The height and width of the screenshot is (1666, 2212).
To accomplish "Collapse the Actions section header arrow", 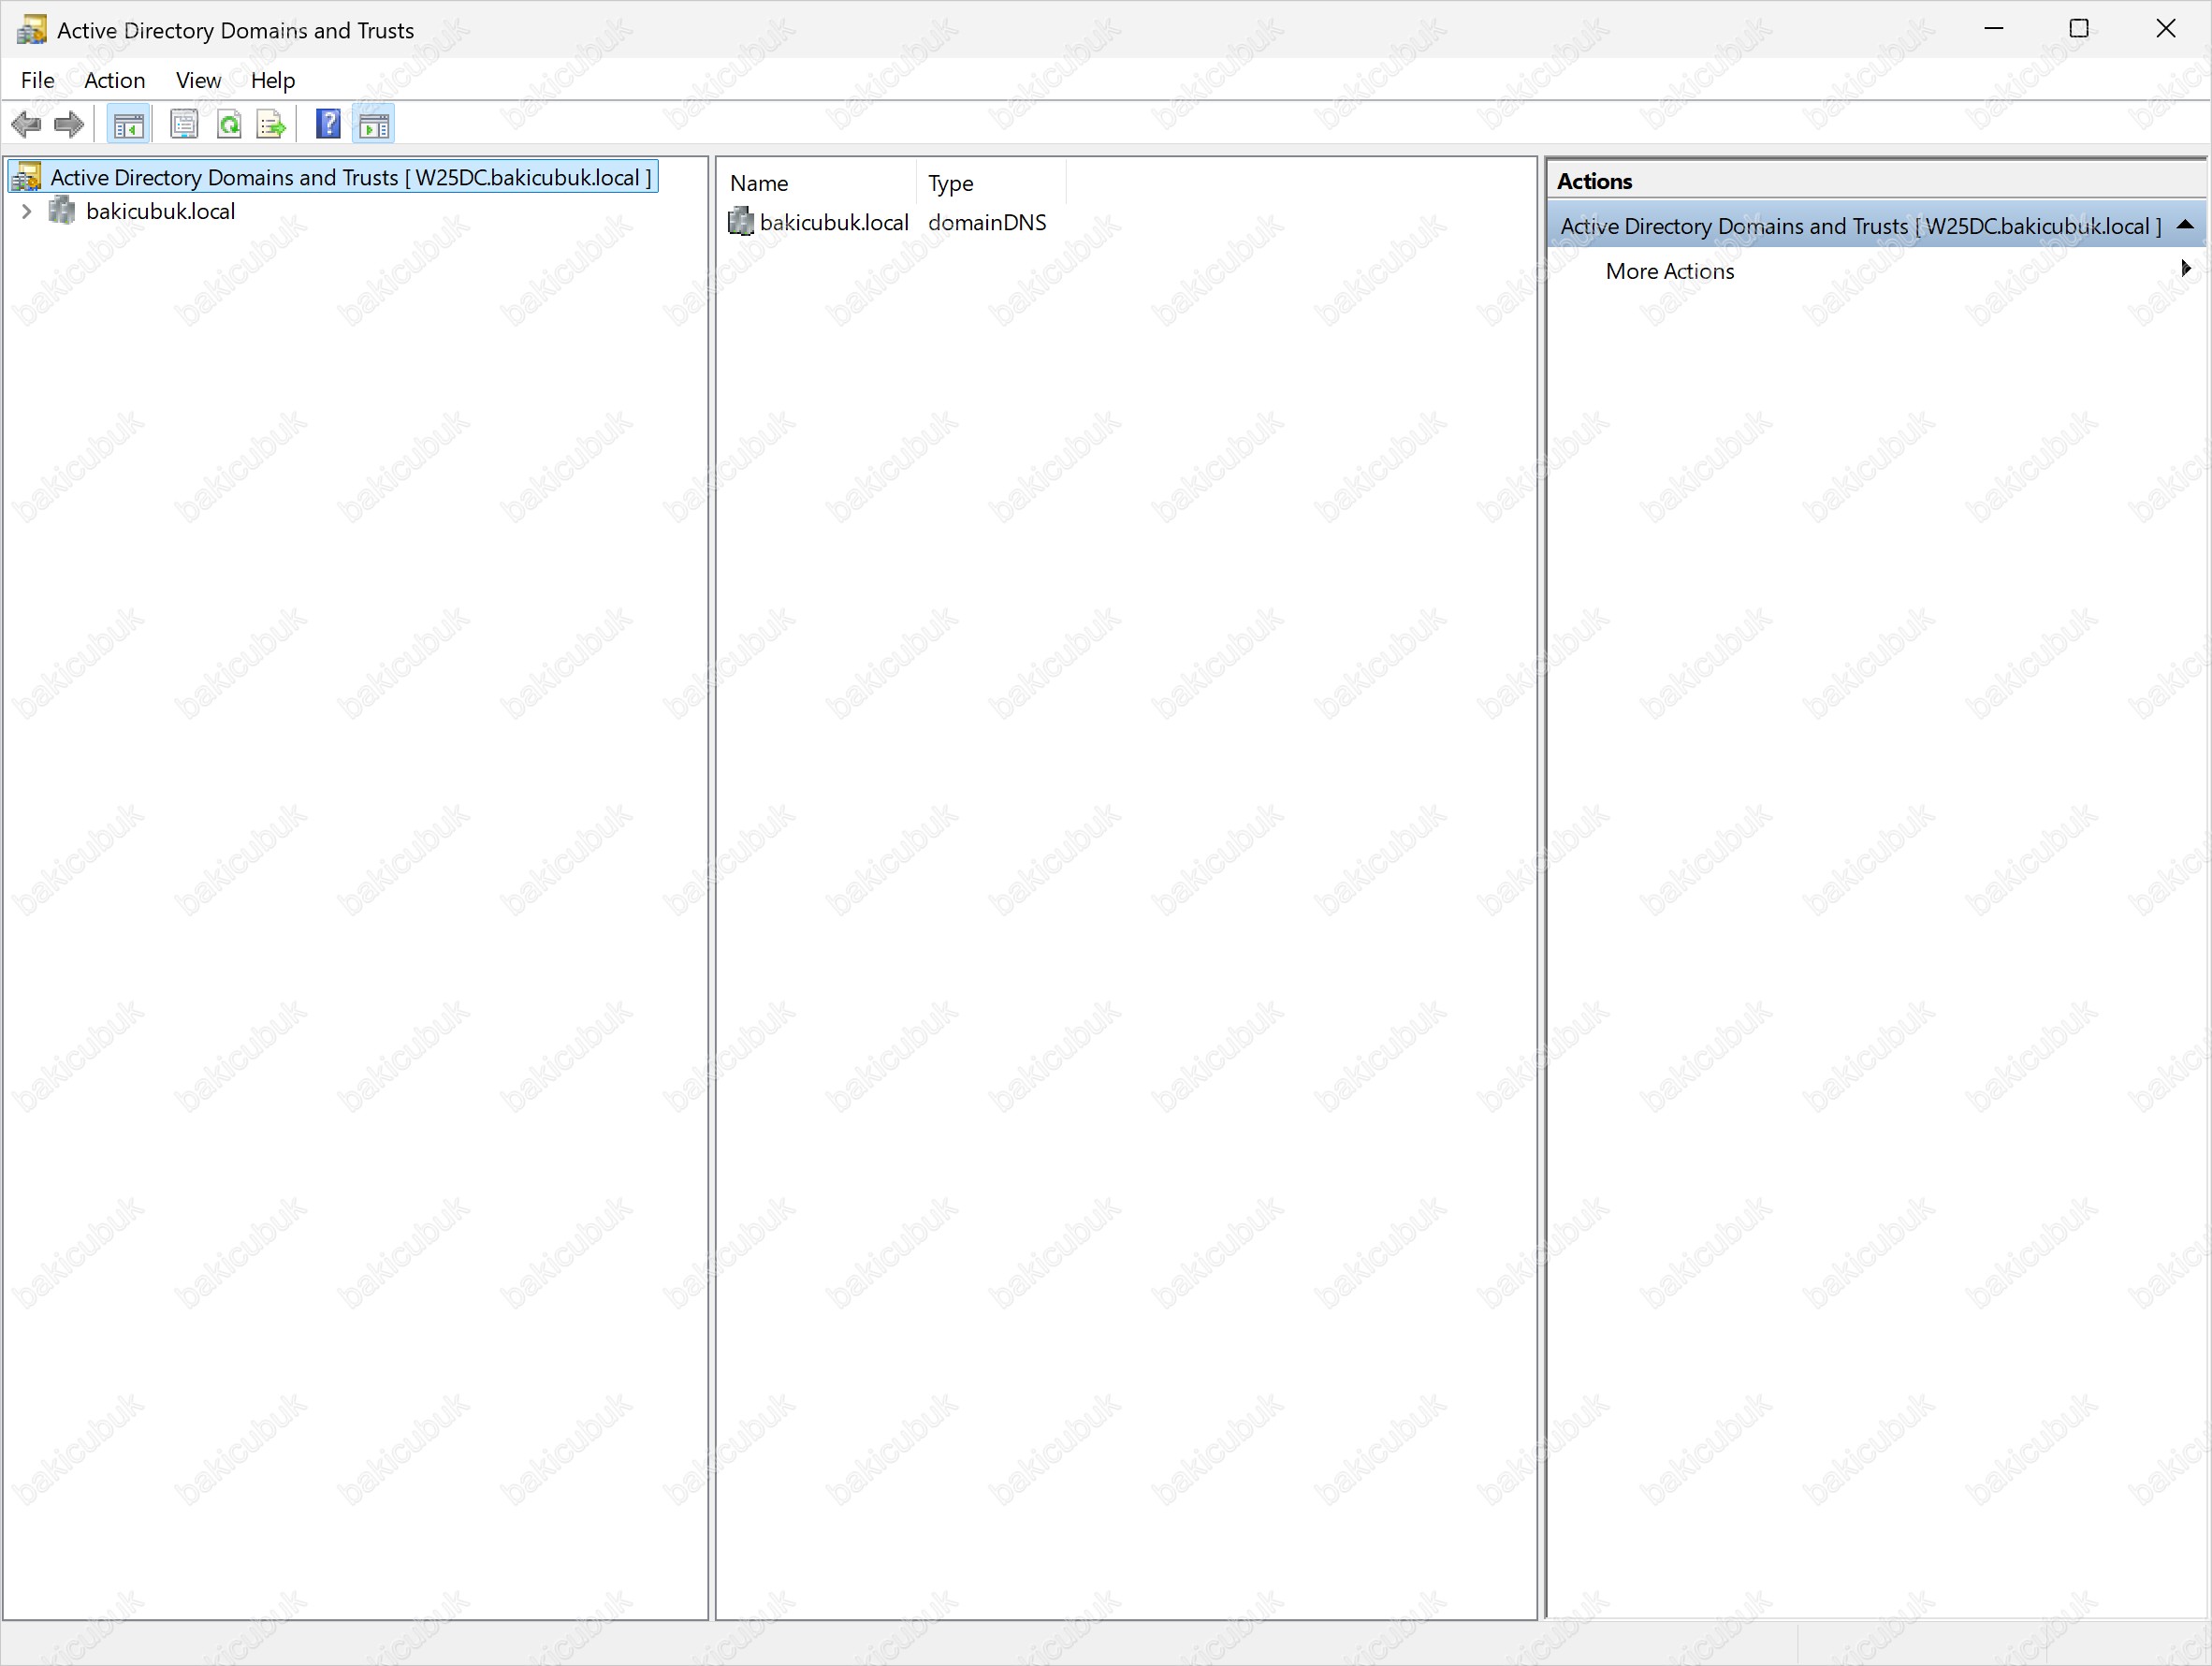I will coord(2186,225).
